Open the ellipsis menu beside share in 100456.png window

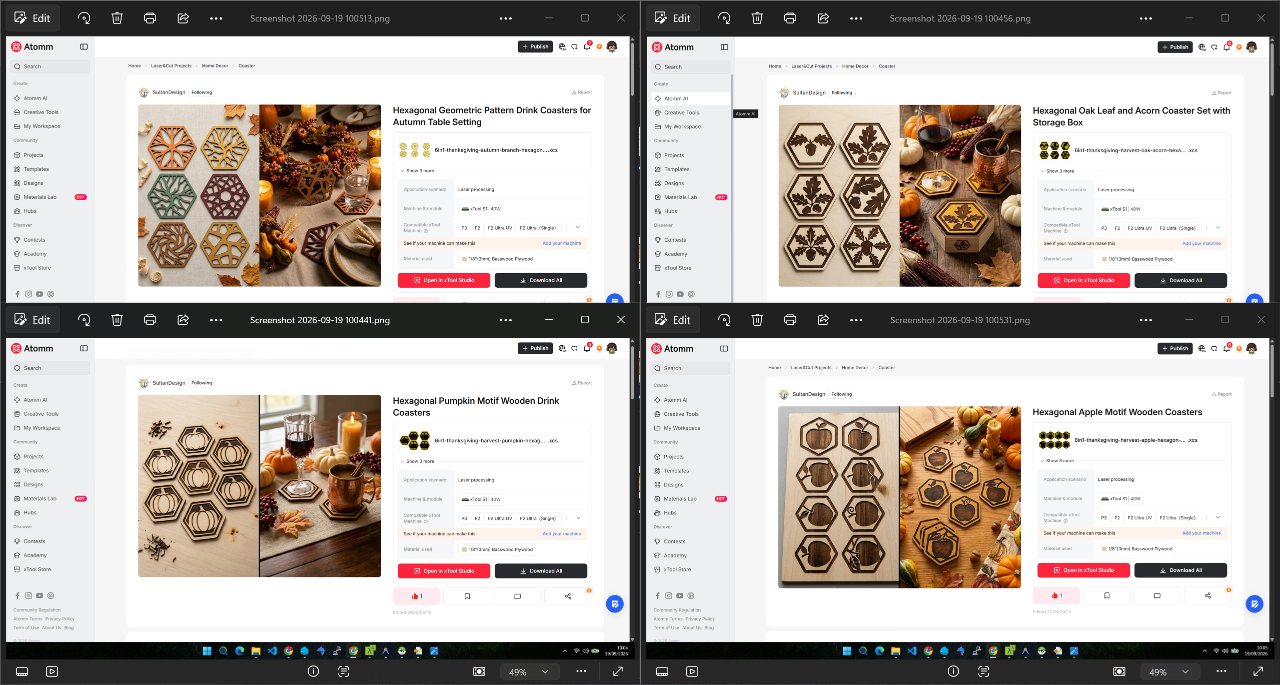tap(856, 18)
